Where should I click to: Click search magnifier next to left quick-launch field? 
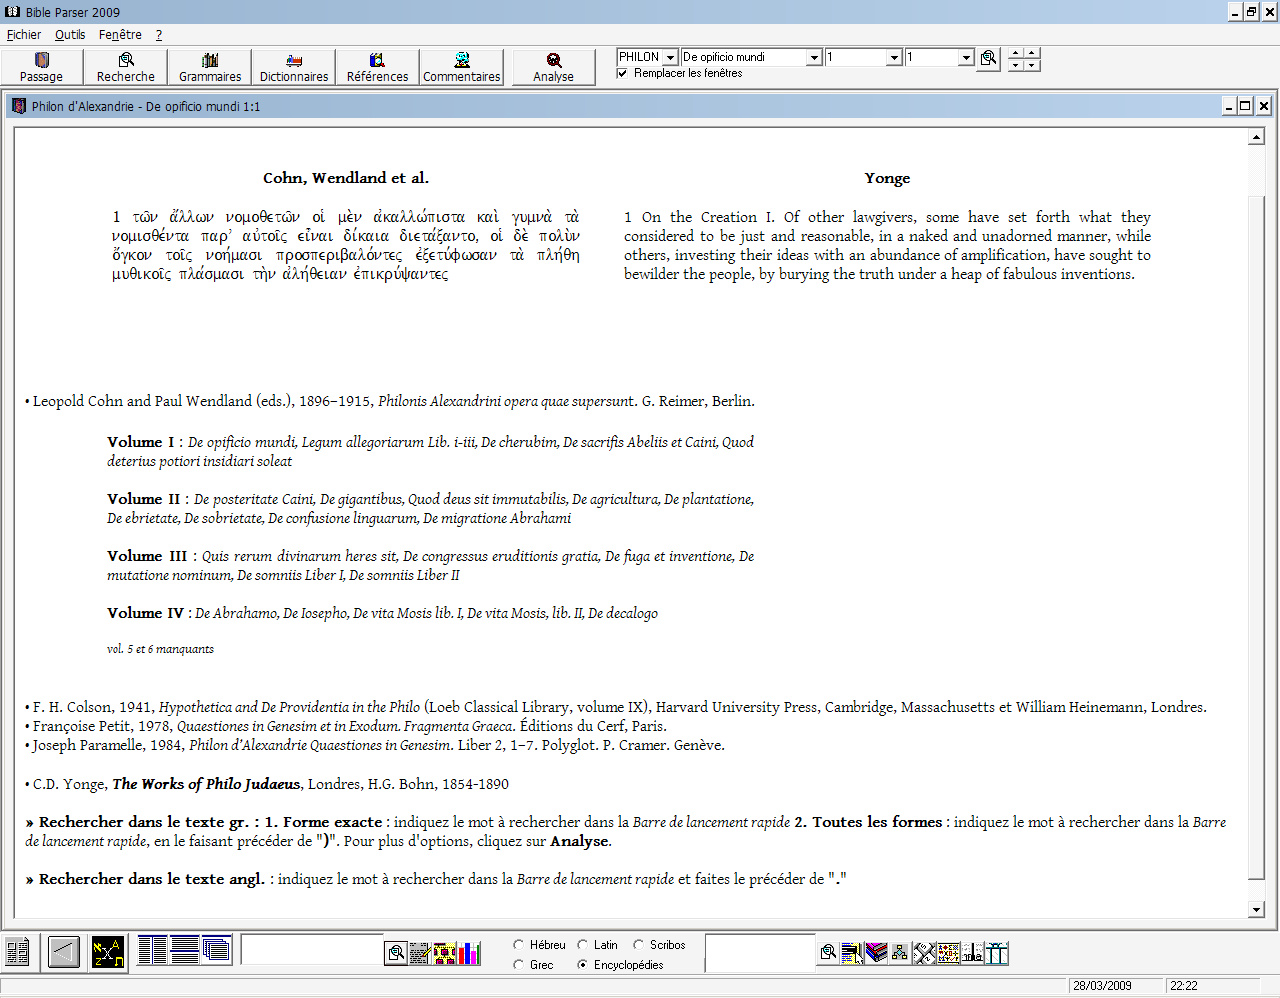point(396,953)
